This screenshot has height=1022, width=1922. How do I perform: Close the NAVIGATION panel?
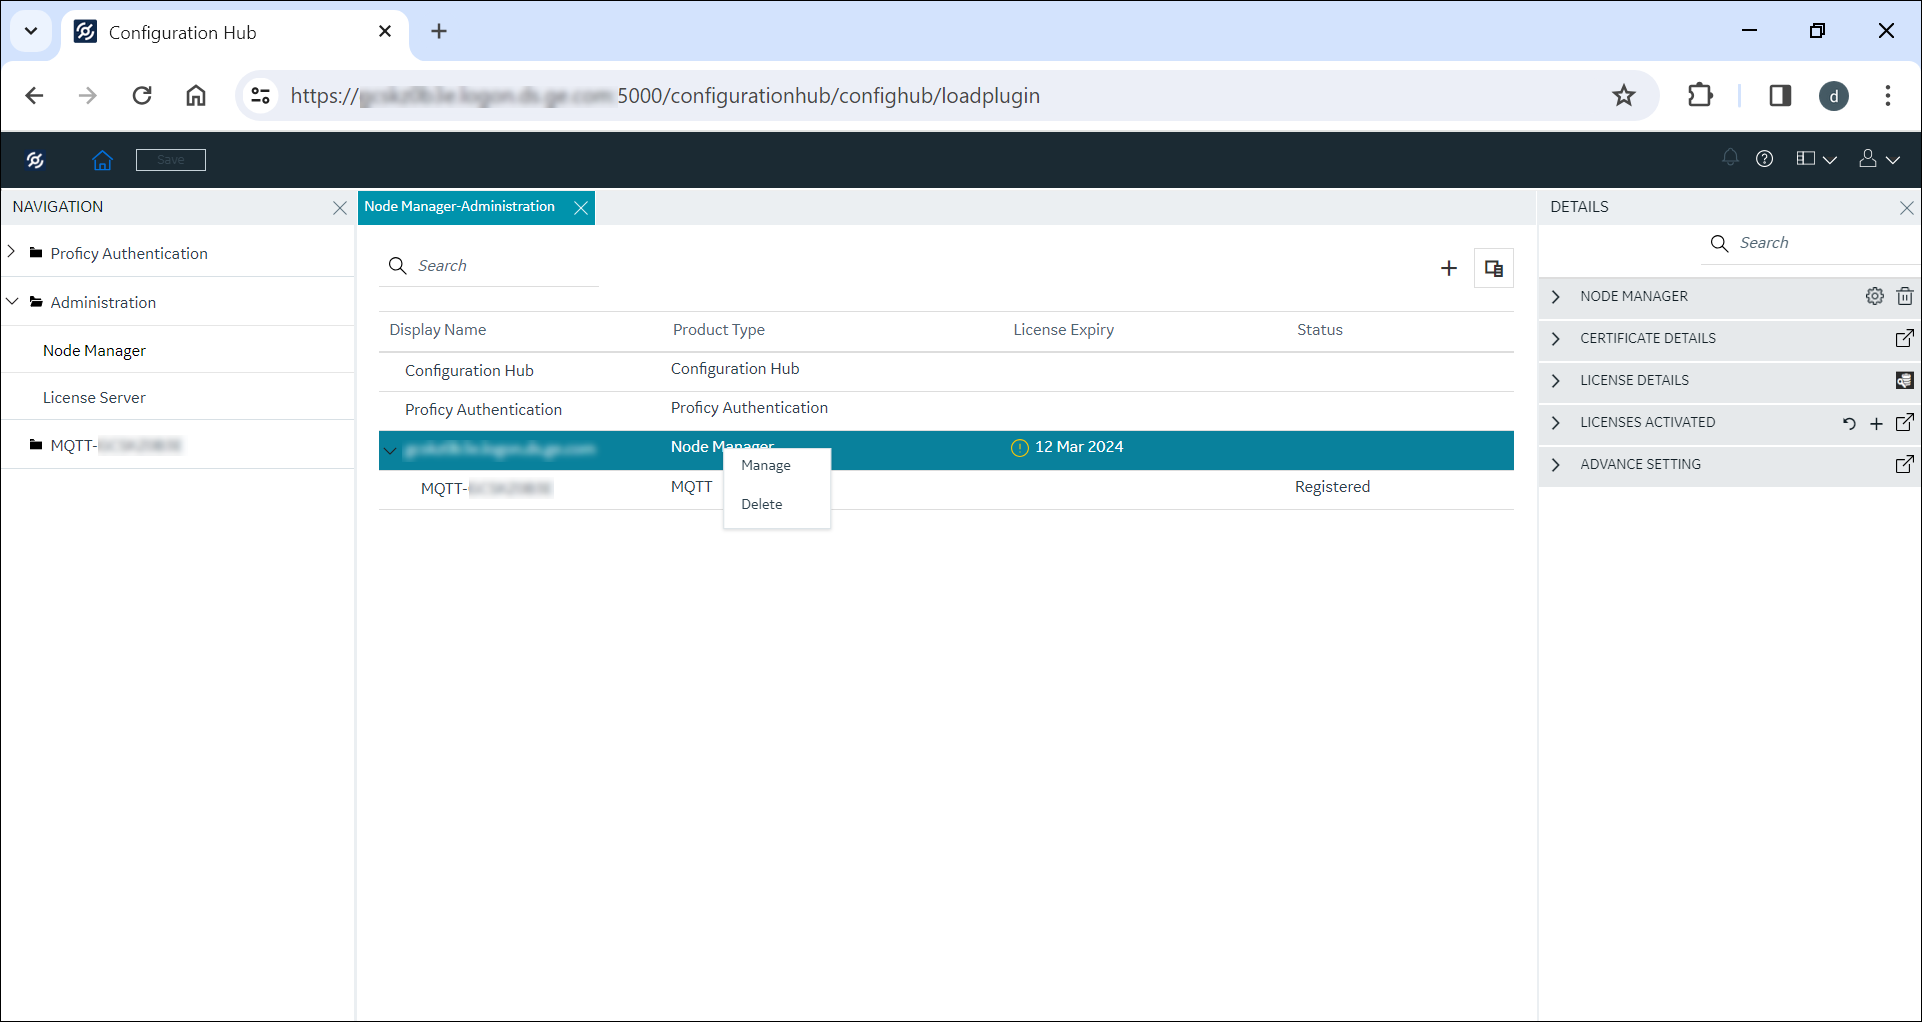pyautogui.click(x=340, y=208)
